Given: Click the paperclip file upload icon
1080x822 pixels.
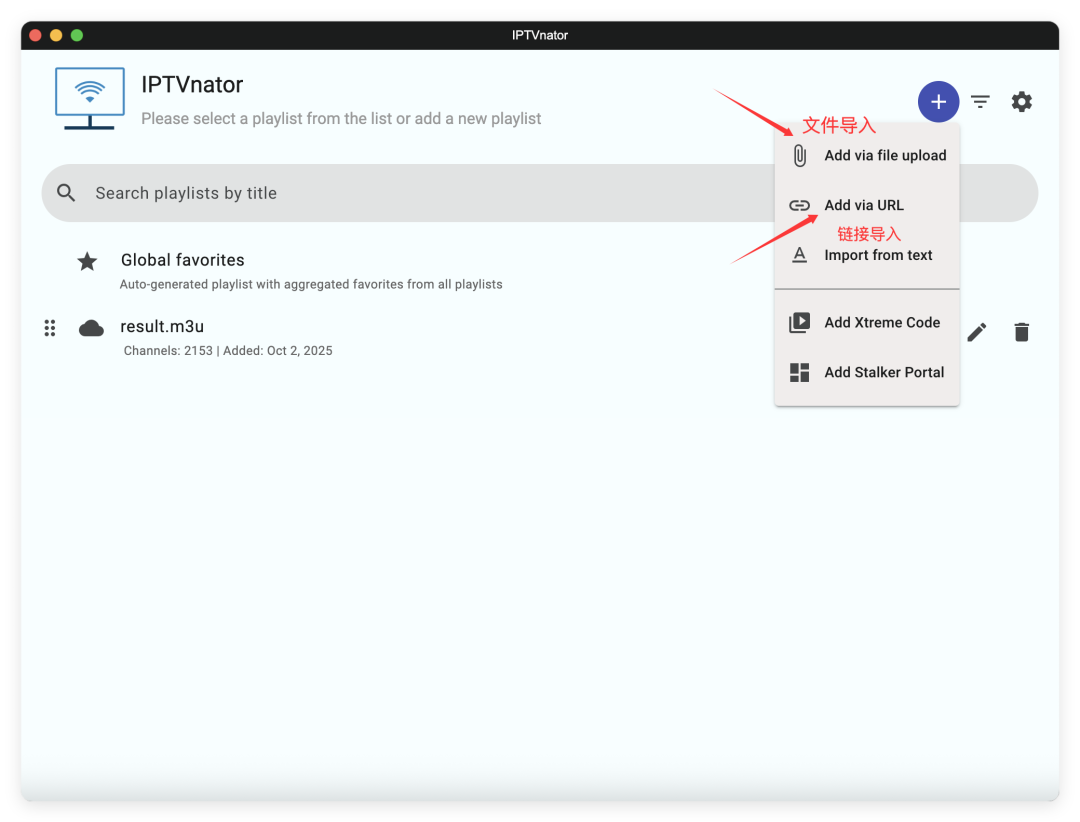Looking at the screenshot, I should pos(799,156).
